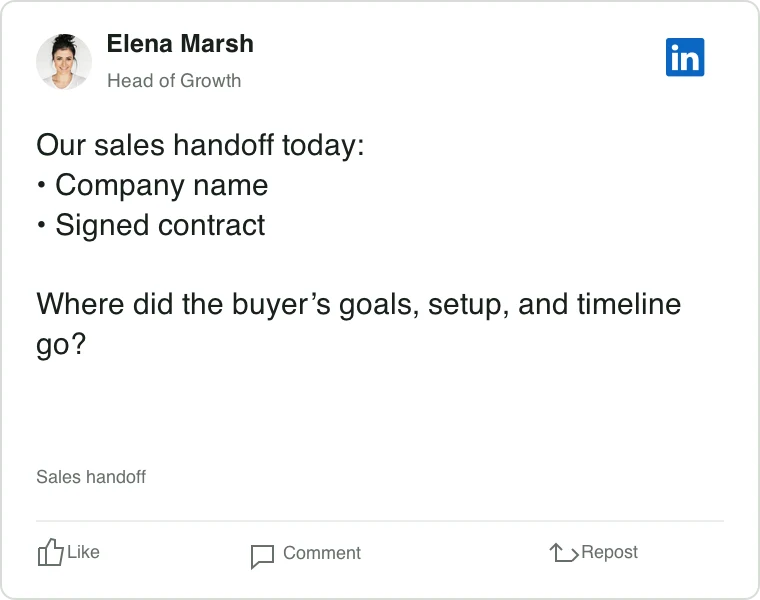This screenshot has width=760, height=600.
Task: Open Elena Marsh's profile photo
Action: click(x=64, y=62)
